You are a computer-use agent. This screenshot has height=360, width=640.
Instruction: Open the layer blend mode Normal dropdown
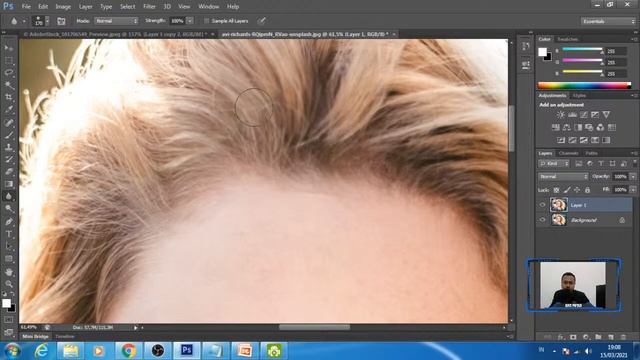click(x=563, y=177)
